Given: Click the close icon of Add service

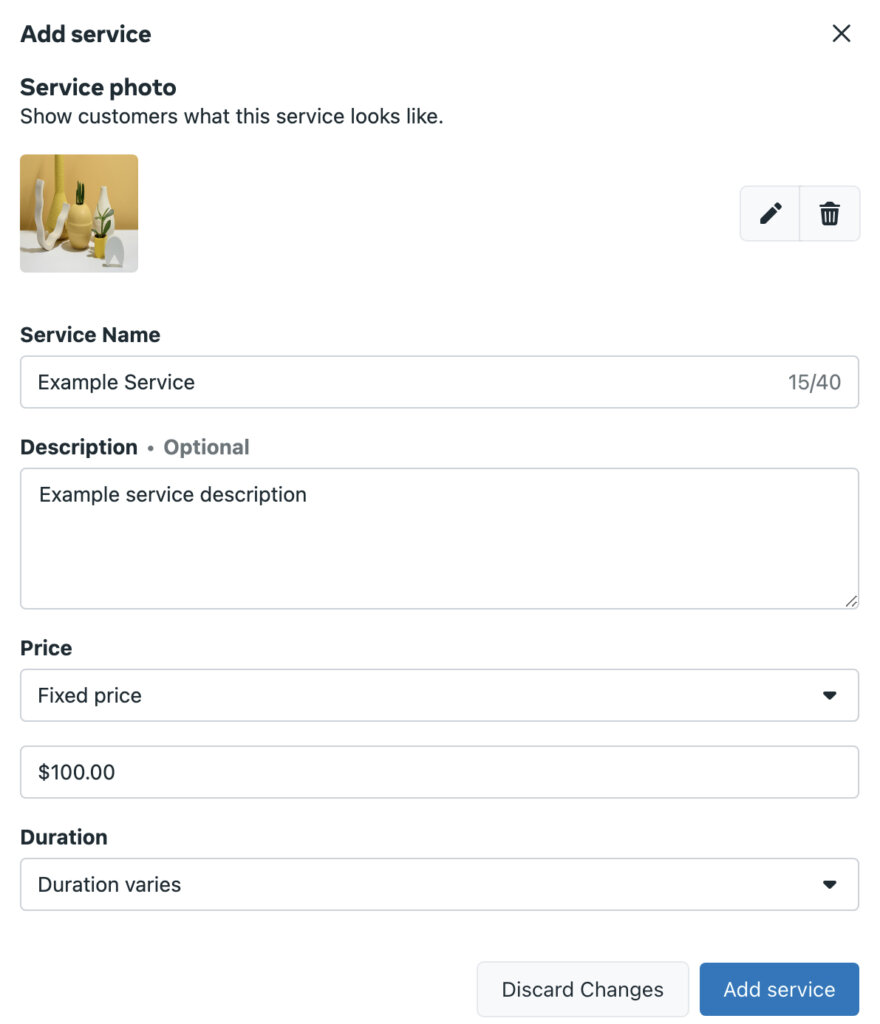Looking at the screenshot, I should click(841, 33).
